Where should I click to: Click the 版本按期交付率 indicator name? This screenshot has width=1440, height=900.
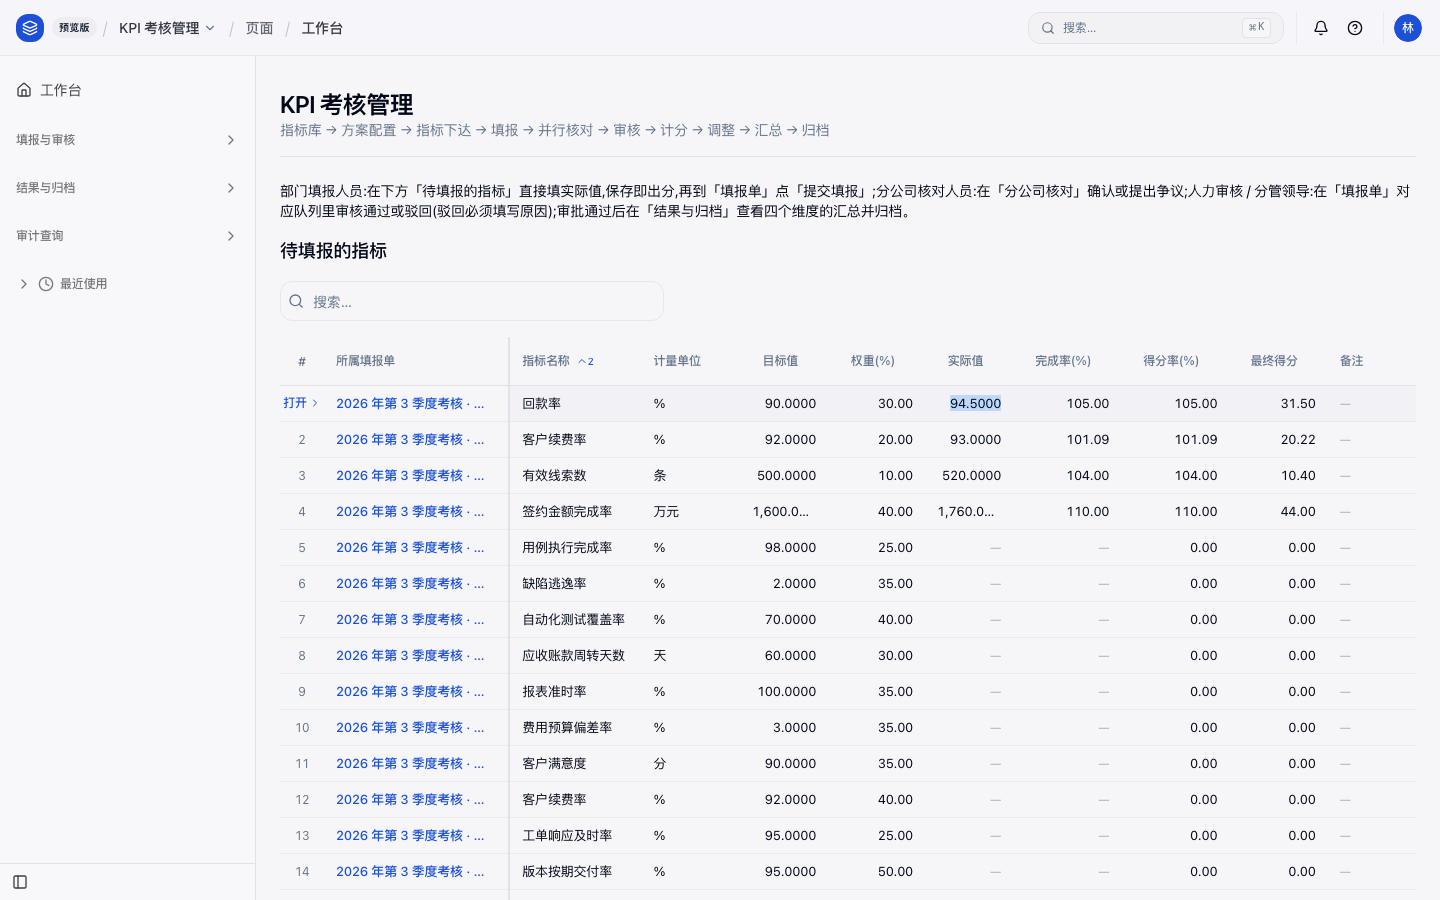567,872
